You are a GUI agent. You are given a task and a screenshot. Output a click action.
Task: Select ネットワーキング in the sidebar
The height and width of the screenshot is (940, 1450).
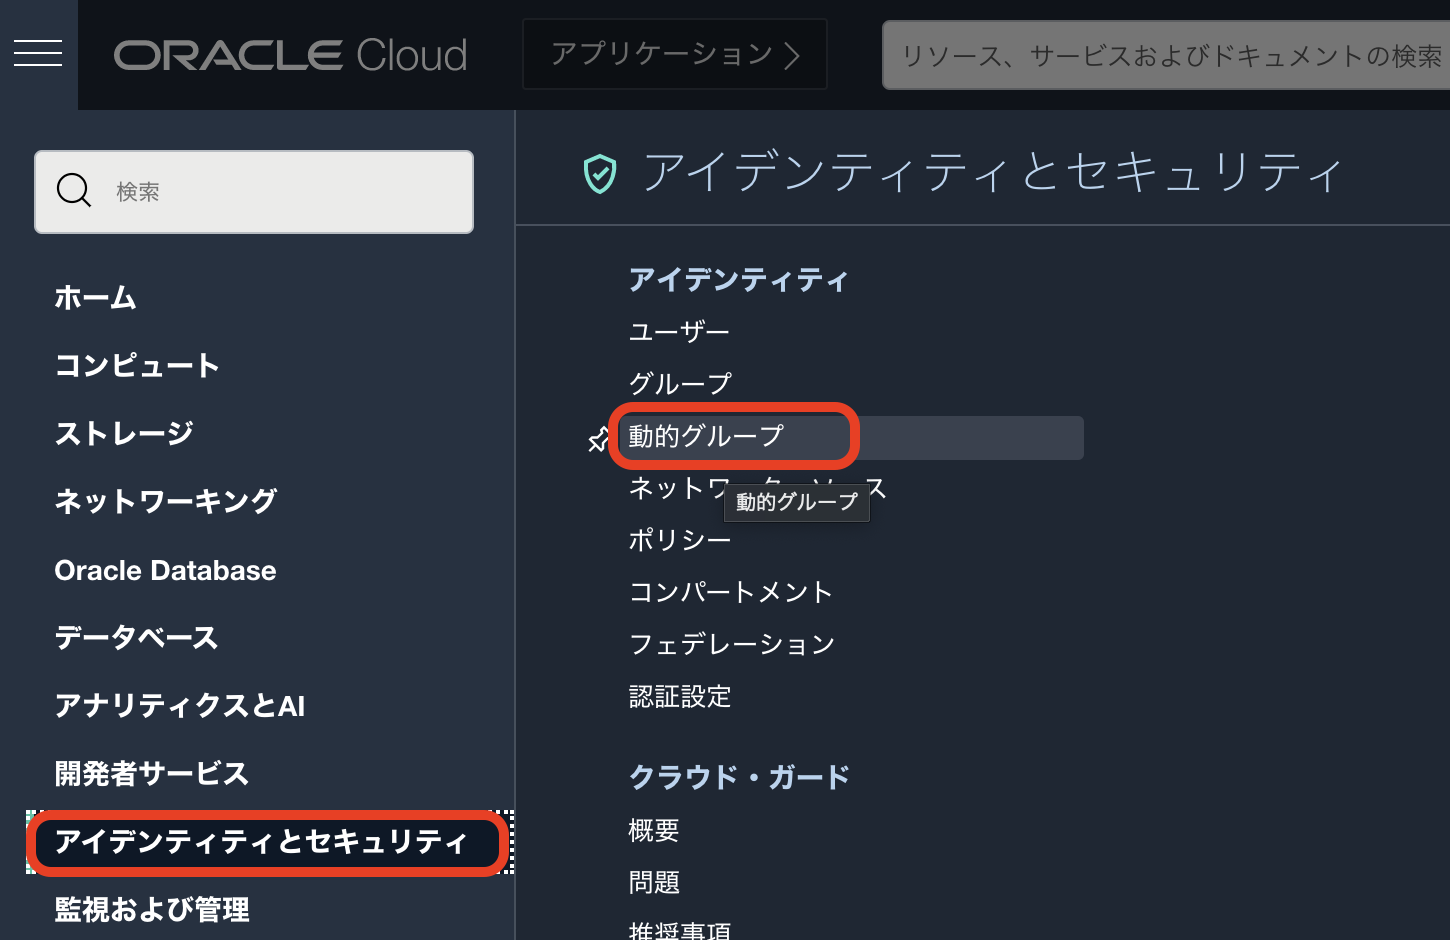coord(166,501)
